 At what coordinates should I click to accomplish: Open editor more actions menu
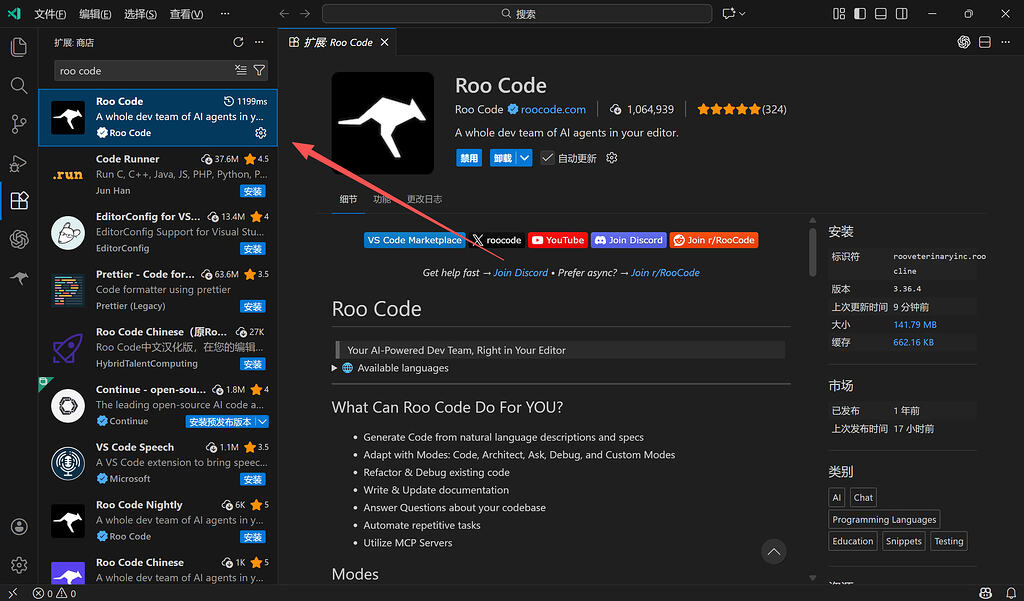coord(1006,42)
